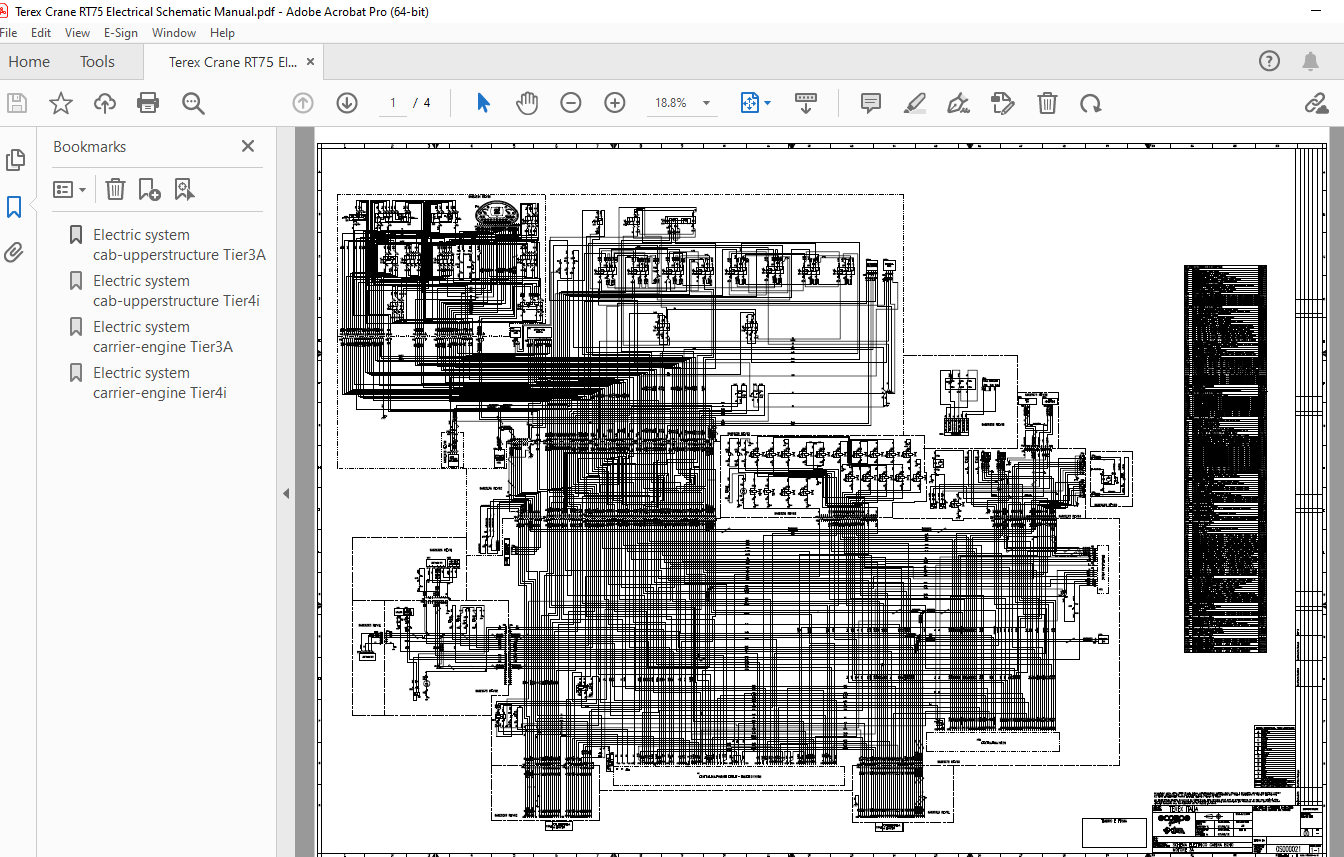The width and height of the screenshot is (1344, 857).
Task: Open Attachments paperclip panel
Action: (x=14, y=252)
